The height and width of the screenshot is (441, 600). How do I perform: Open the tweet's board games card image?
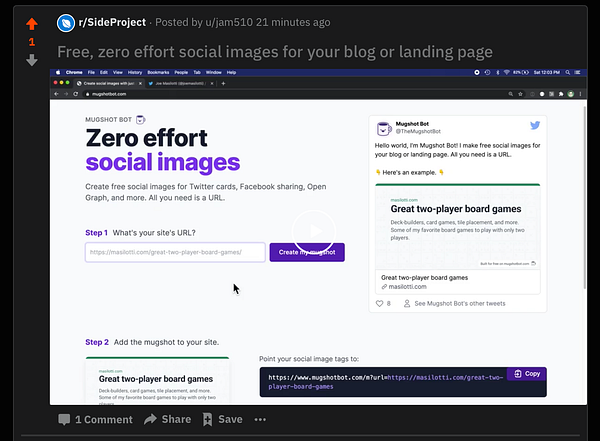tap(458, 227)
